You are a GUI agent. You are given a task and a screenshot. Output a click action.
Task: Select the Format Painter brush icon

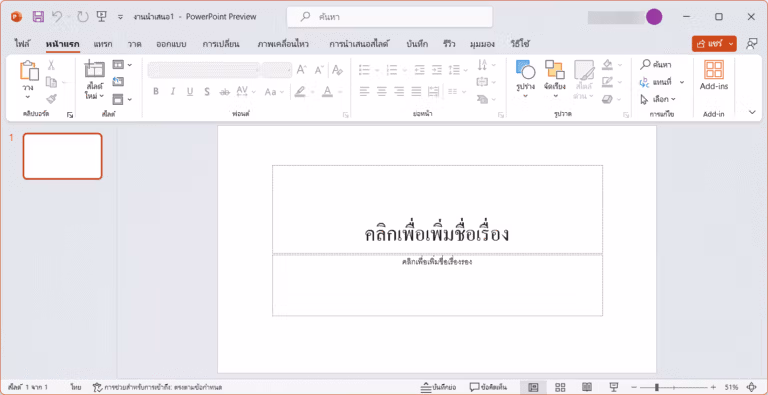[x=51, y=99]
